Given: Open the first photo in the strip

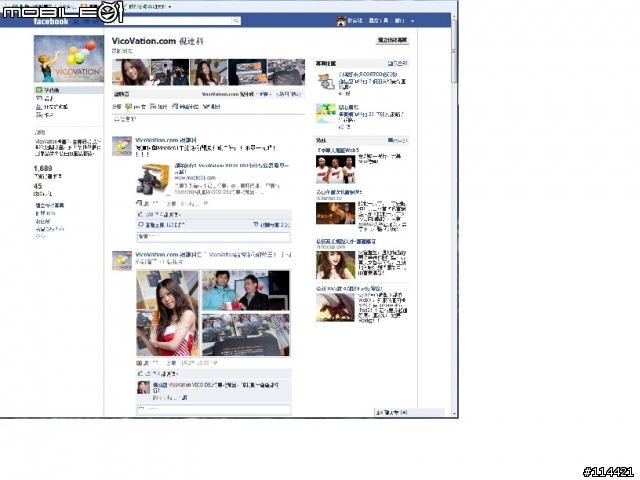Looking at the screenshot, I should tap(131, 72).
